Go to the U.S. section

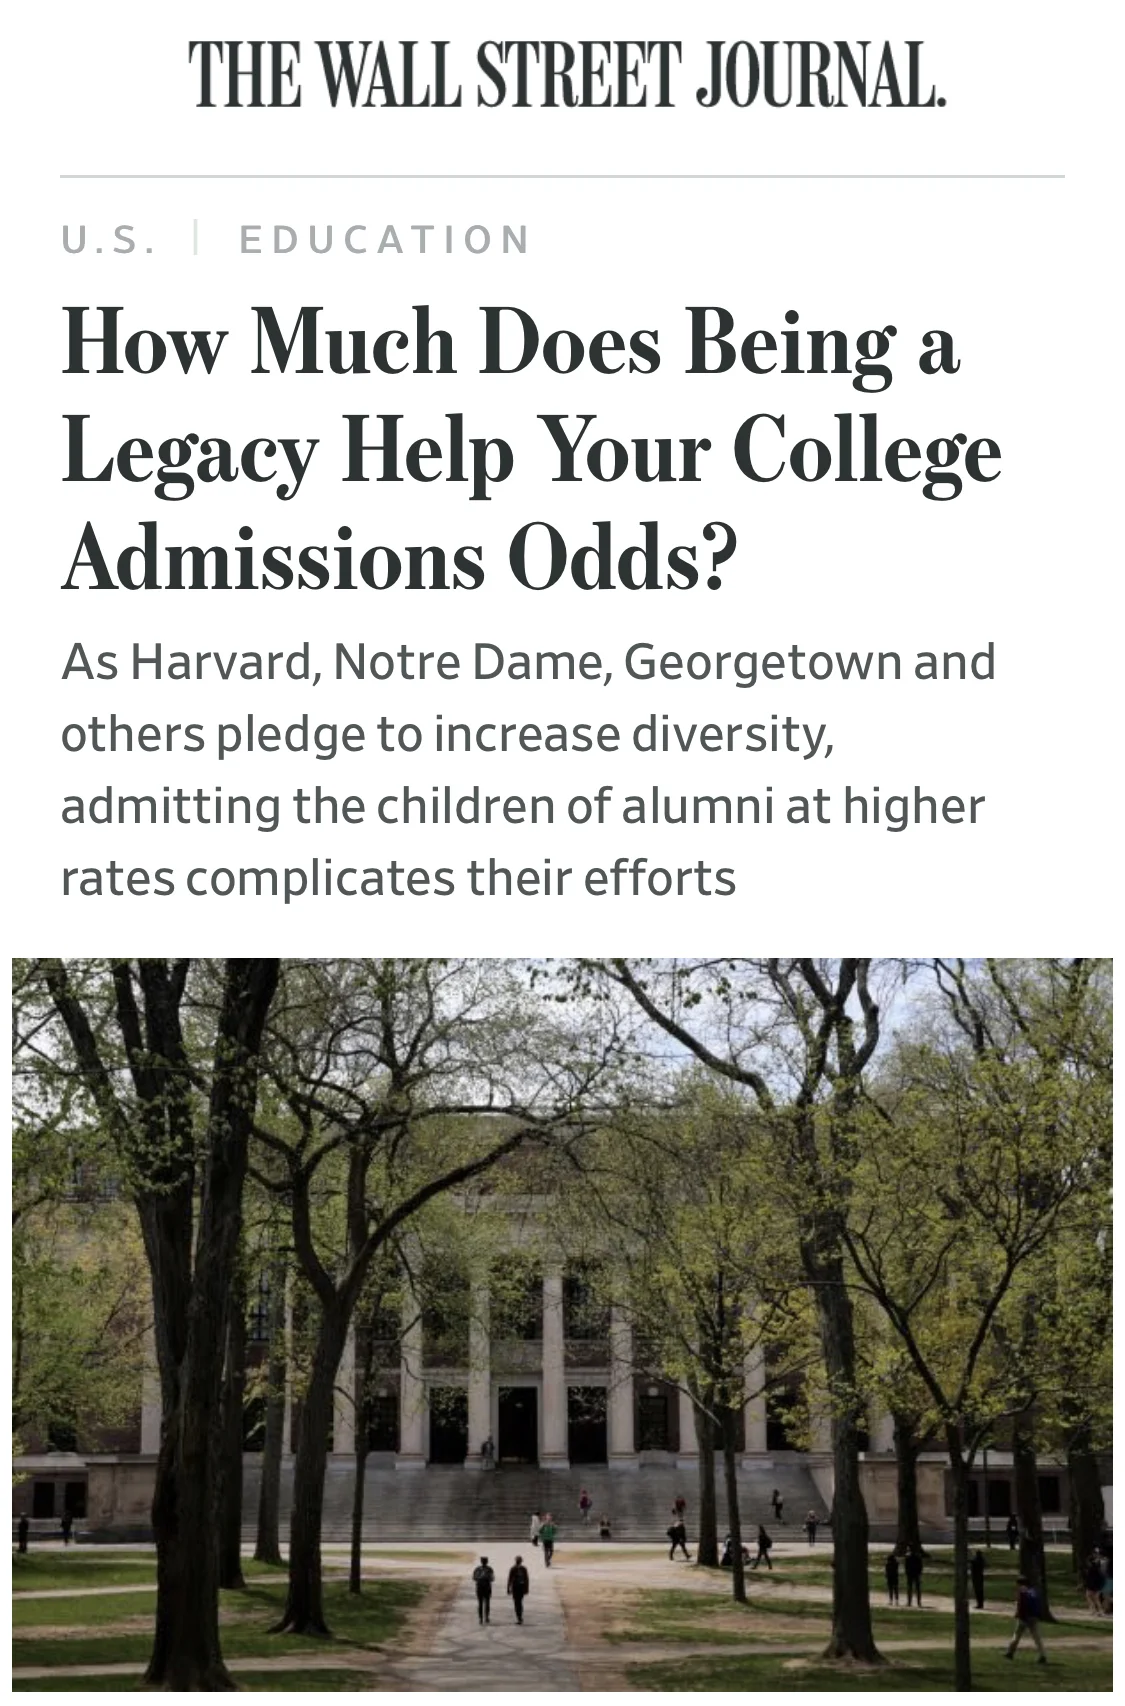pos(109,240)
